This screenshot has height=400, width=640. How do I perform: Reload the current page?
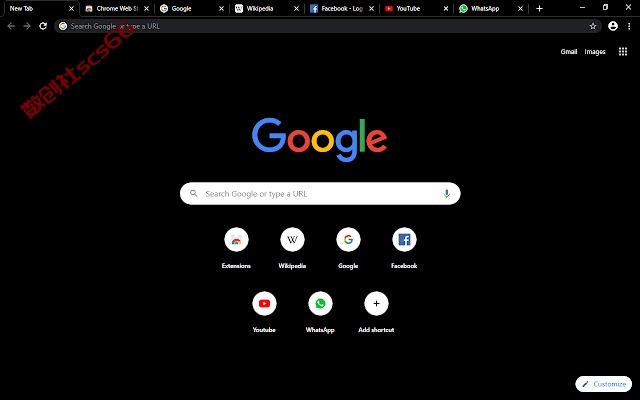(43, 26)
